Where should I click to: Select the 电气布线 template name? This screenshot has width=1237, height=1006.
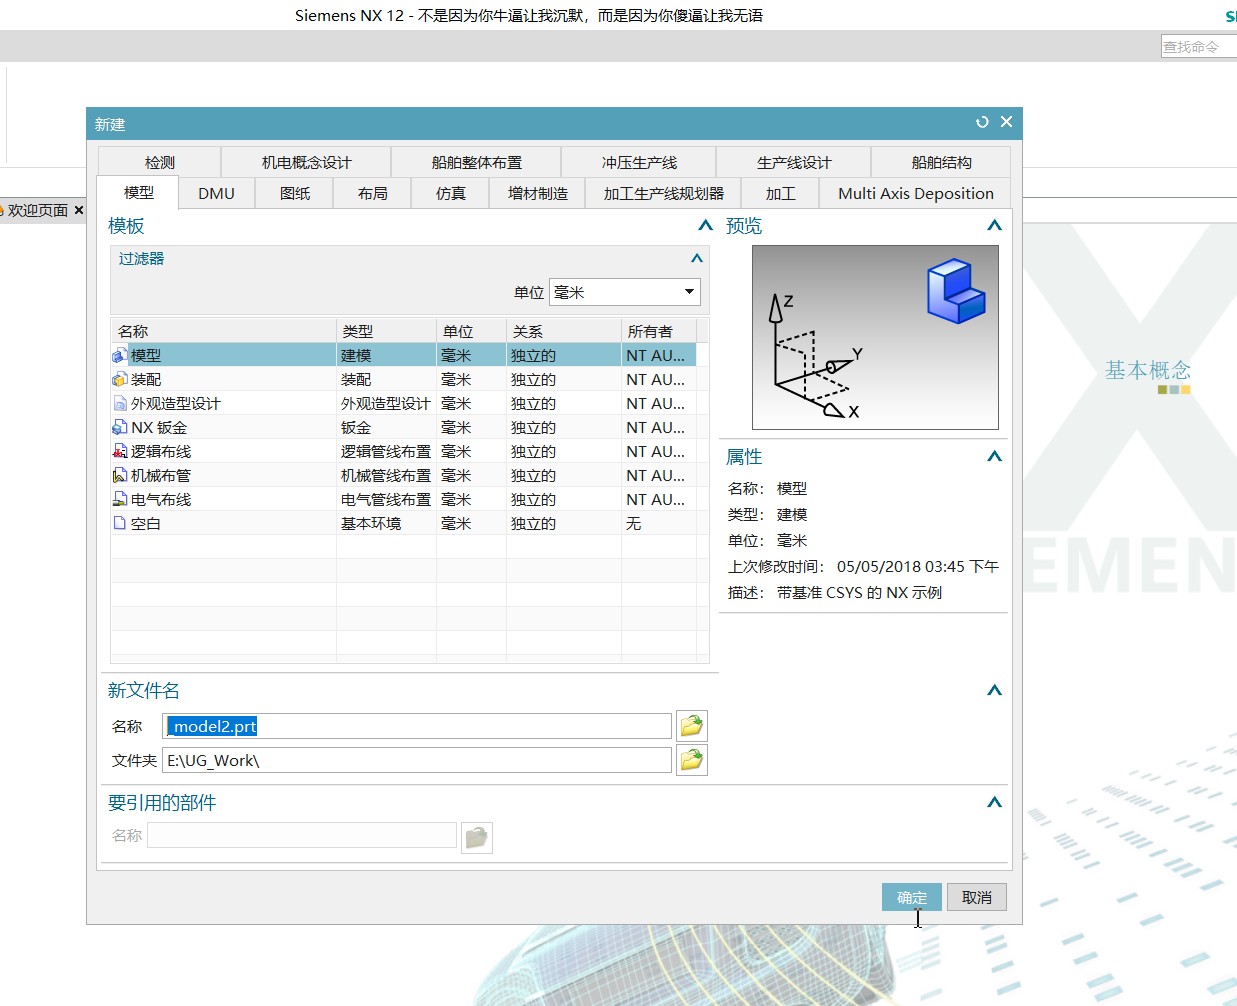click(x=161, y=499)
